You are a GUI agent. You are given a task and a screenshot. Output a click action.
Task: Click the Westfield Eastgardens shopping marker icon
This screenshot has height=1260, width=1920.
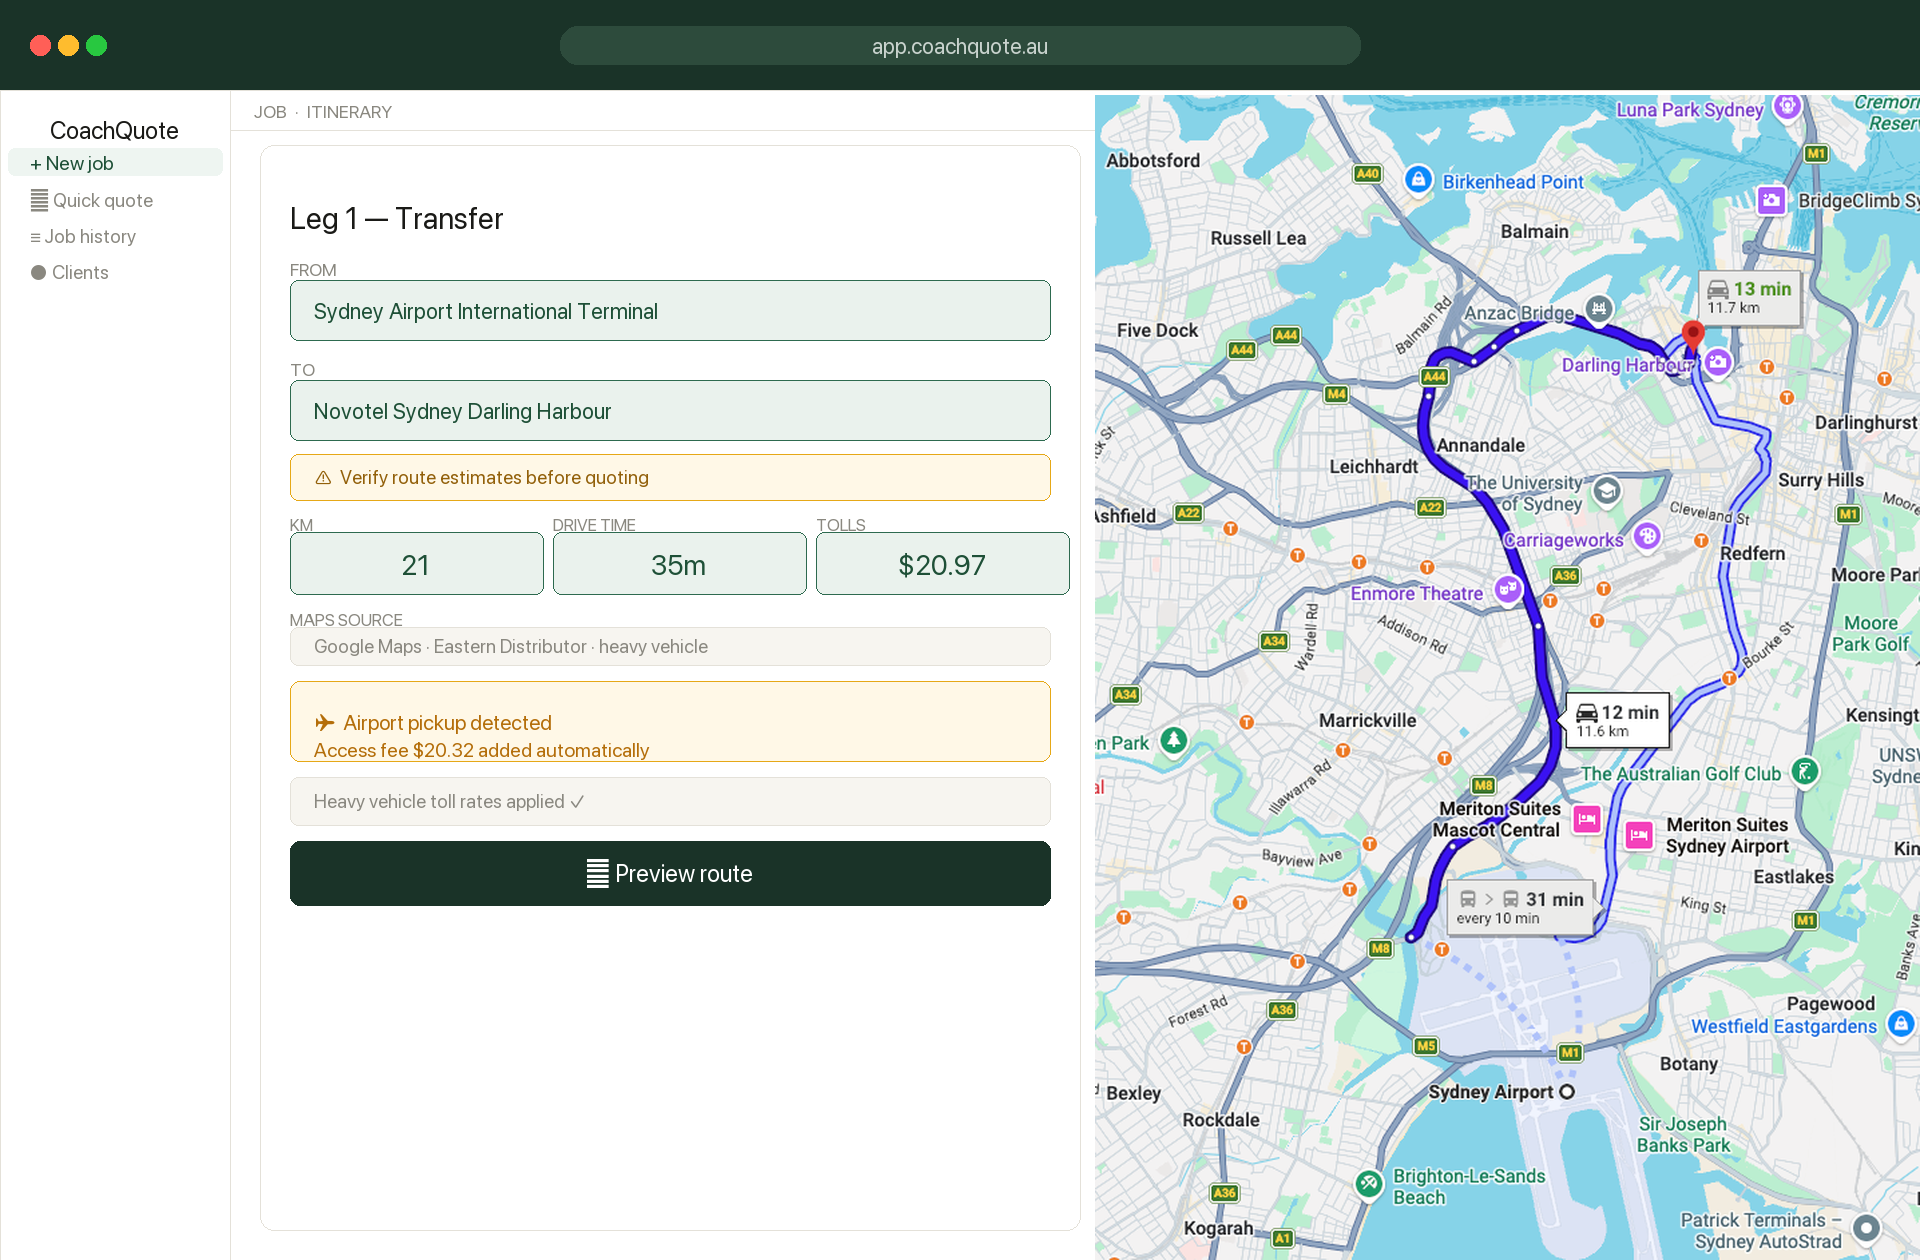(x=1901, y=1023)
